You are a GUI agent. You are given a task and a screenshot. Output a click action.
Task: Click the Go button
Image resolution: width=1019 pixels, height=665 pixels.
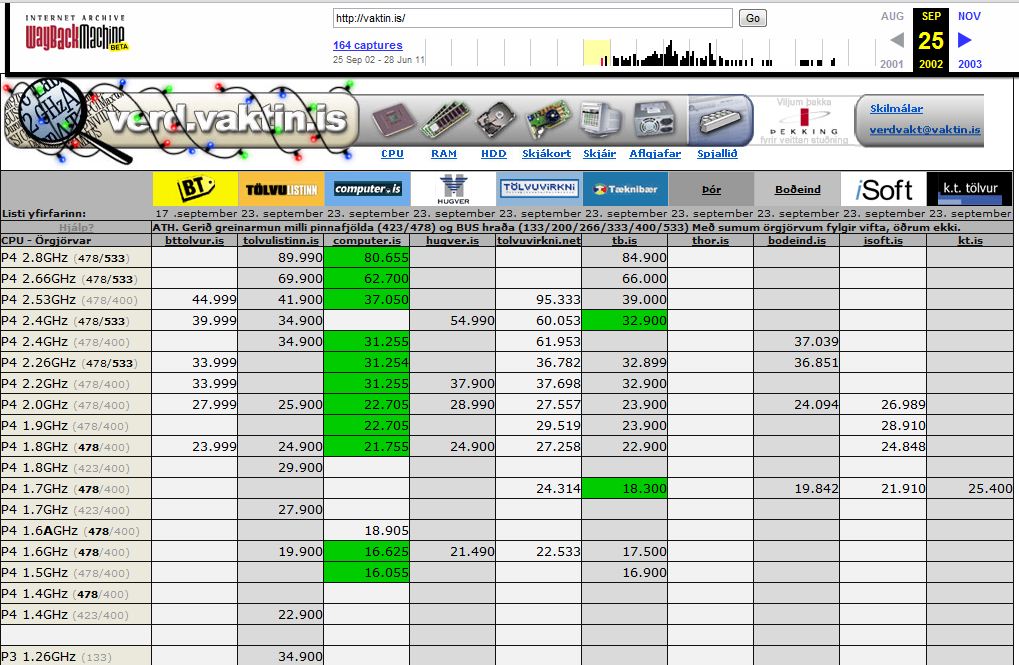coord(752,18)
